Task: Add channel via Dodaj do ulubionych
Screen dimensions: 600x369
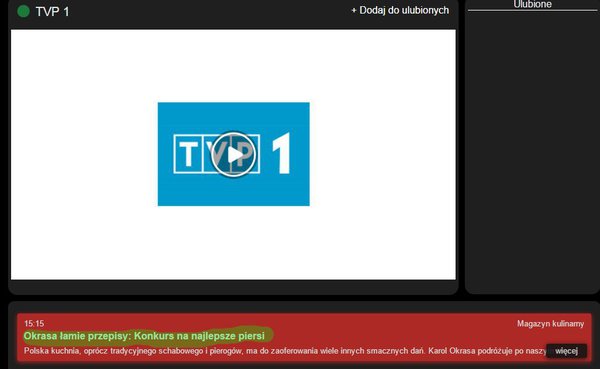Action: tap(400, 10)
